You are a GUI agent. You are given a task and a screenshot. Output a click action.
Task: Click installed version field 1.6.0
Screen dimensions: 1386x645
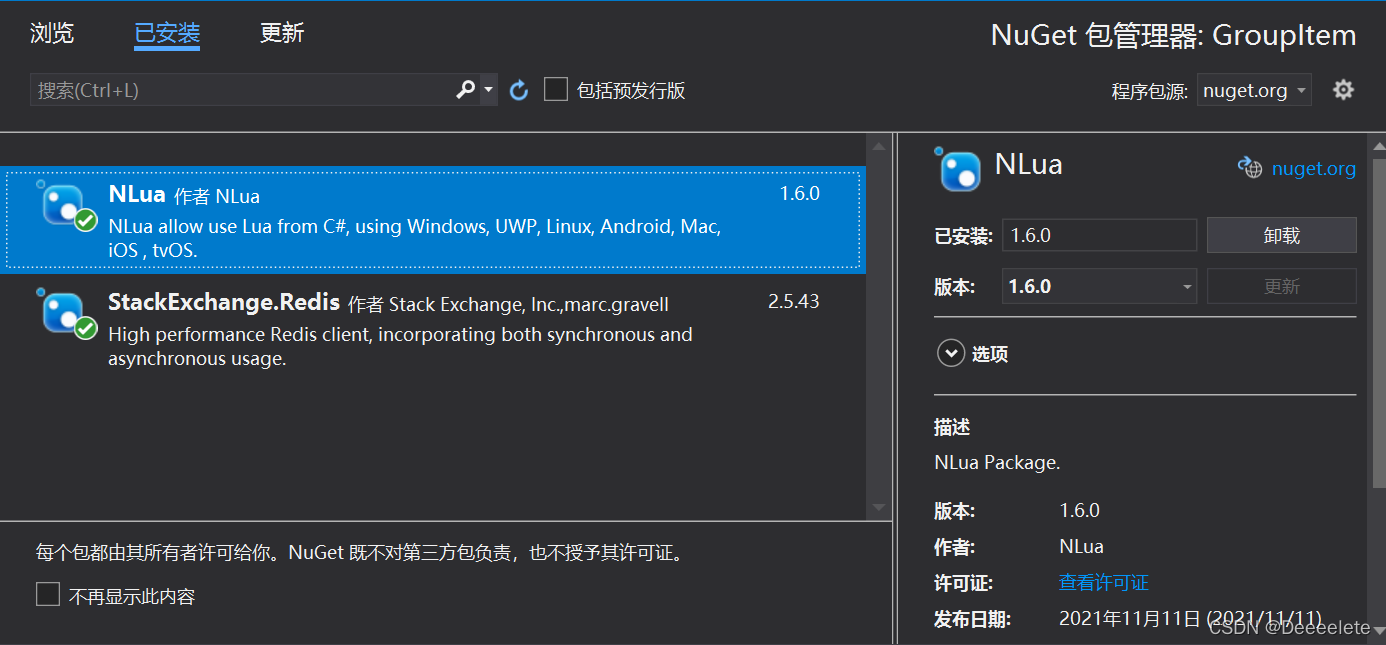click(x=1100, y=235)
